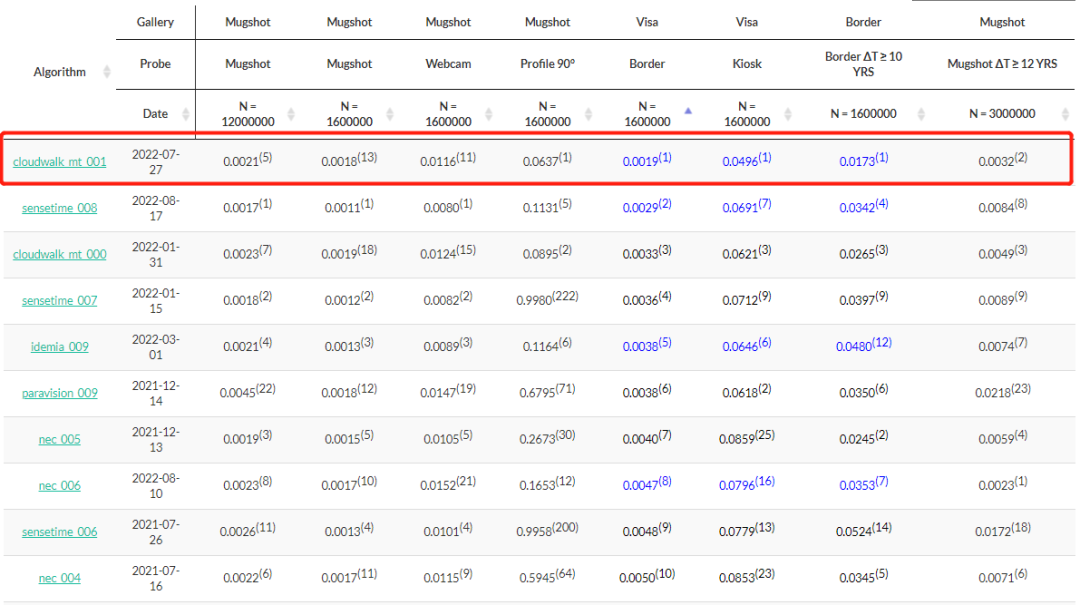Sort by N = 12000000 Mugshot column
The height and width of the screenshot is (605, 1080).
coord(291,114)
